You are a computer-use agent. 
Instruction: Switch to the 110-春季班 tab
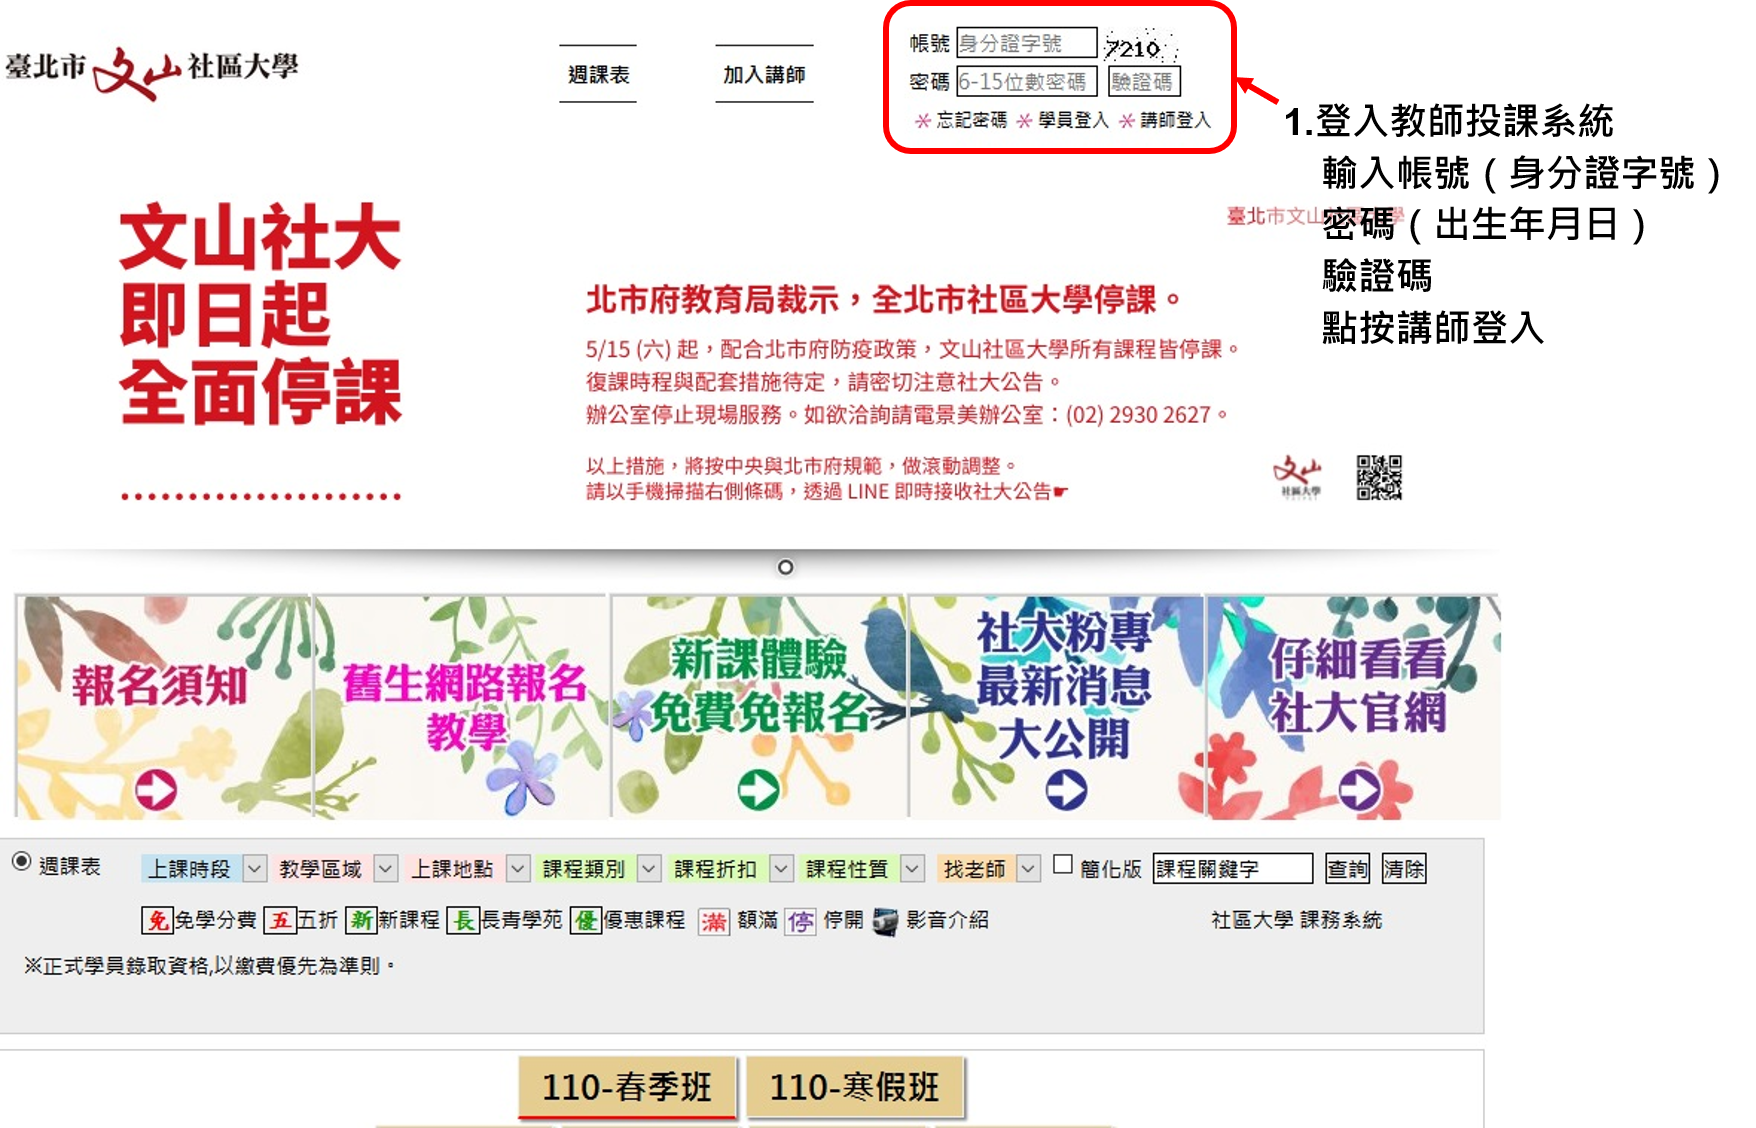[x=627, y=1087]
